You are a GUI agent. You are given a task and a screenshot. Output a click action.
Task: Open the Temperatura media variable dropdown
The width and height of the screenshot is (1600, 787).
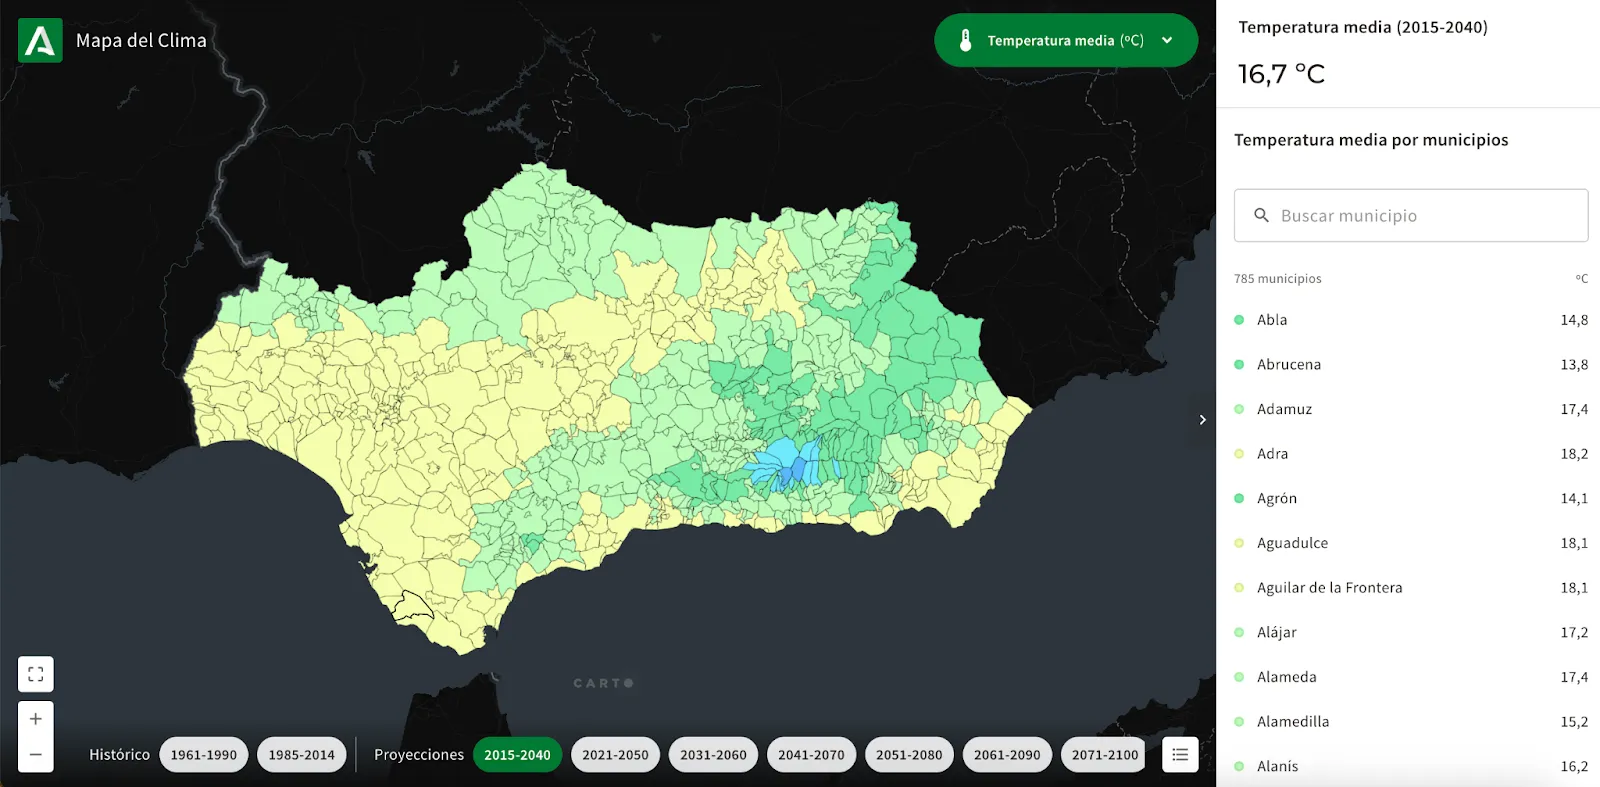tap(1065, 41)
